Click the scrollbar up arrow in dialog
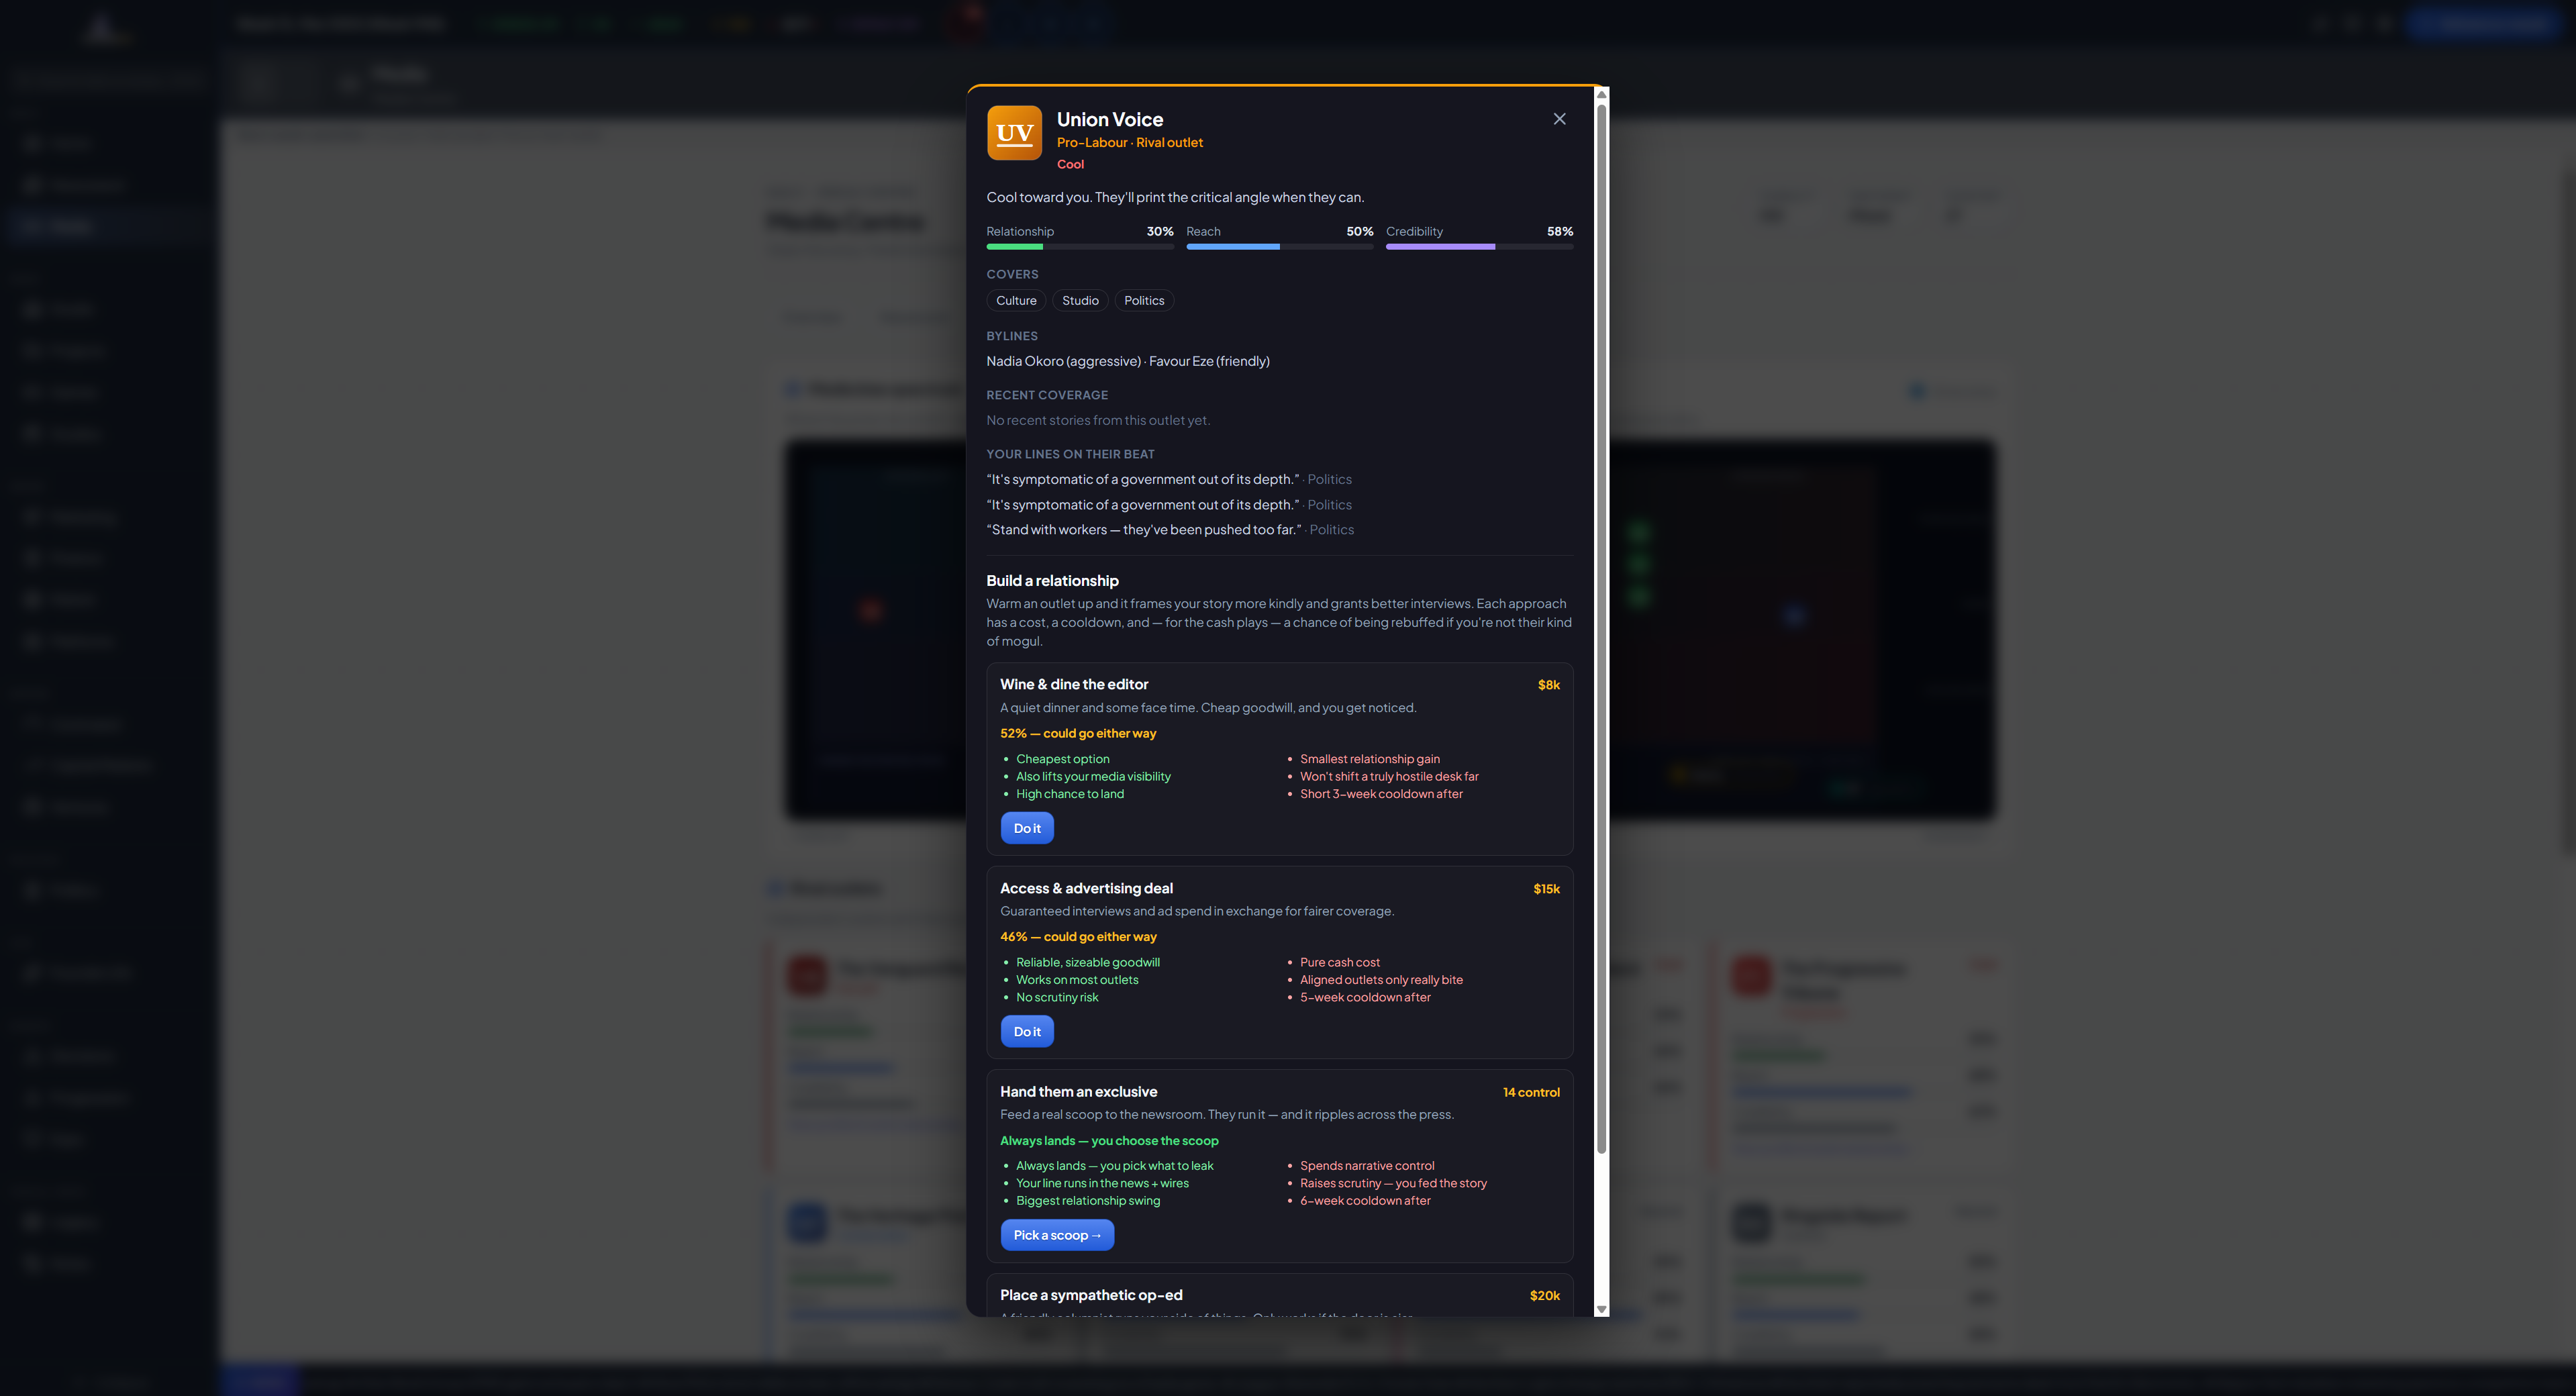The height and width of the screenshot is (1396, 2576). [x=1601, y=95]
